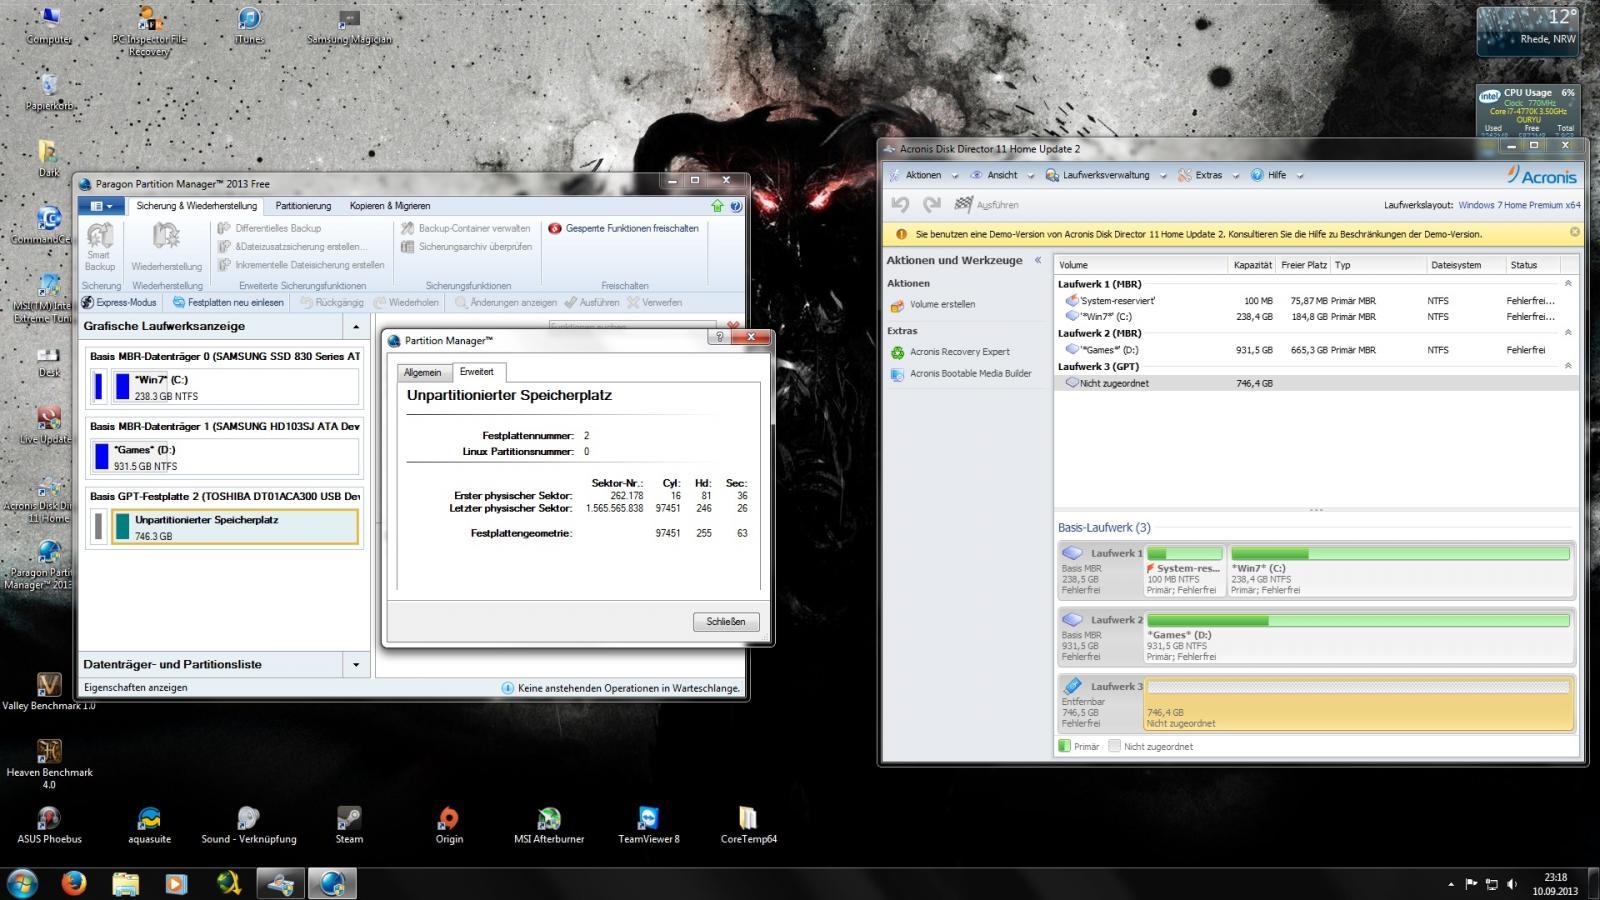Click the Wiederherstellung ribbon icon

[x=166, y=246]
